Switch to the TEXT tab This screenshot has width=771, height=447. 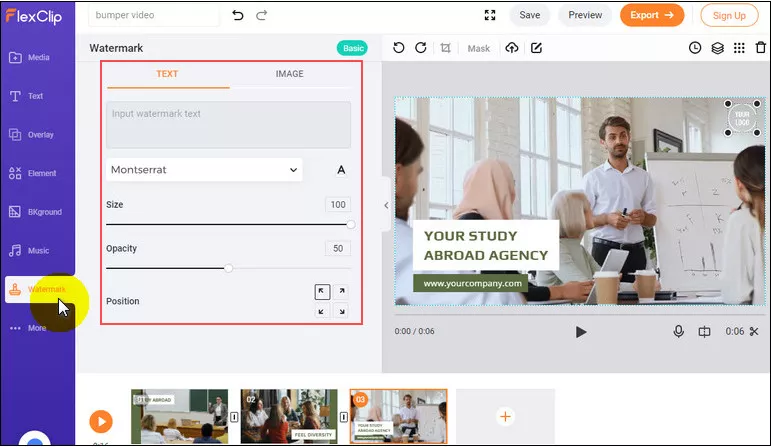click(x=167, y=74)
